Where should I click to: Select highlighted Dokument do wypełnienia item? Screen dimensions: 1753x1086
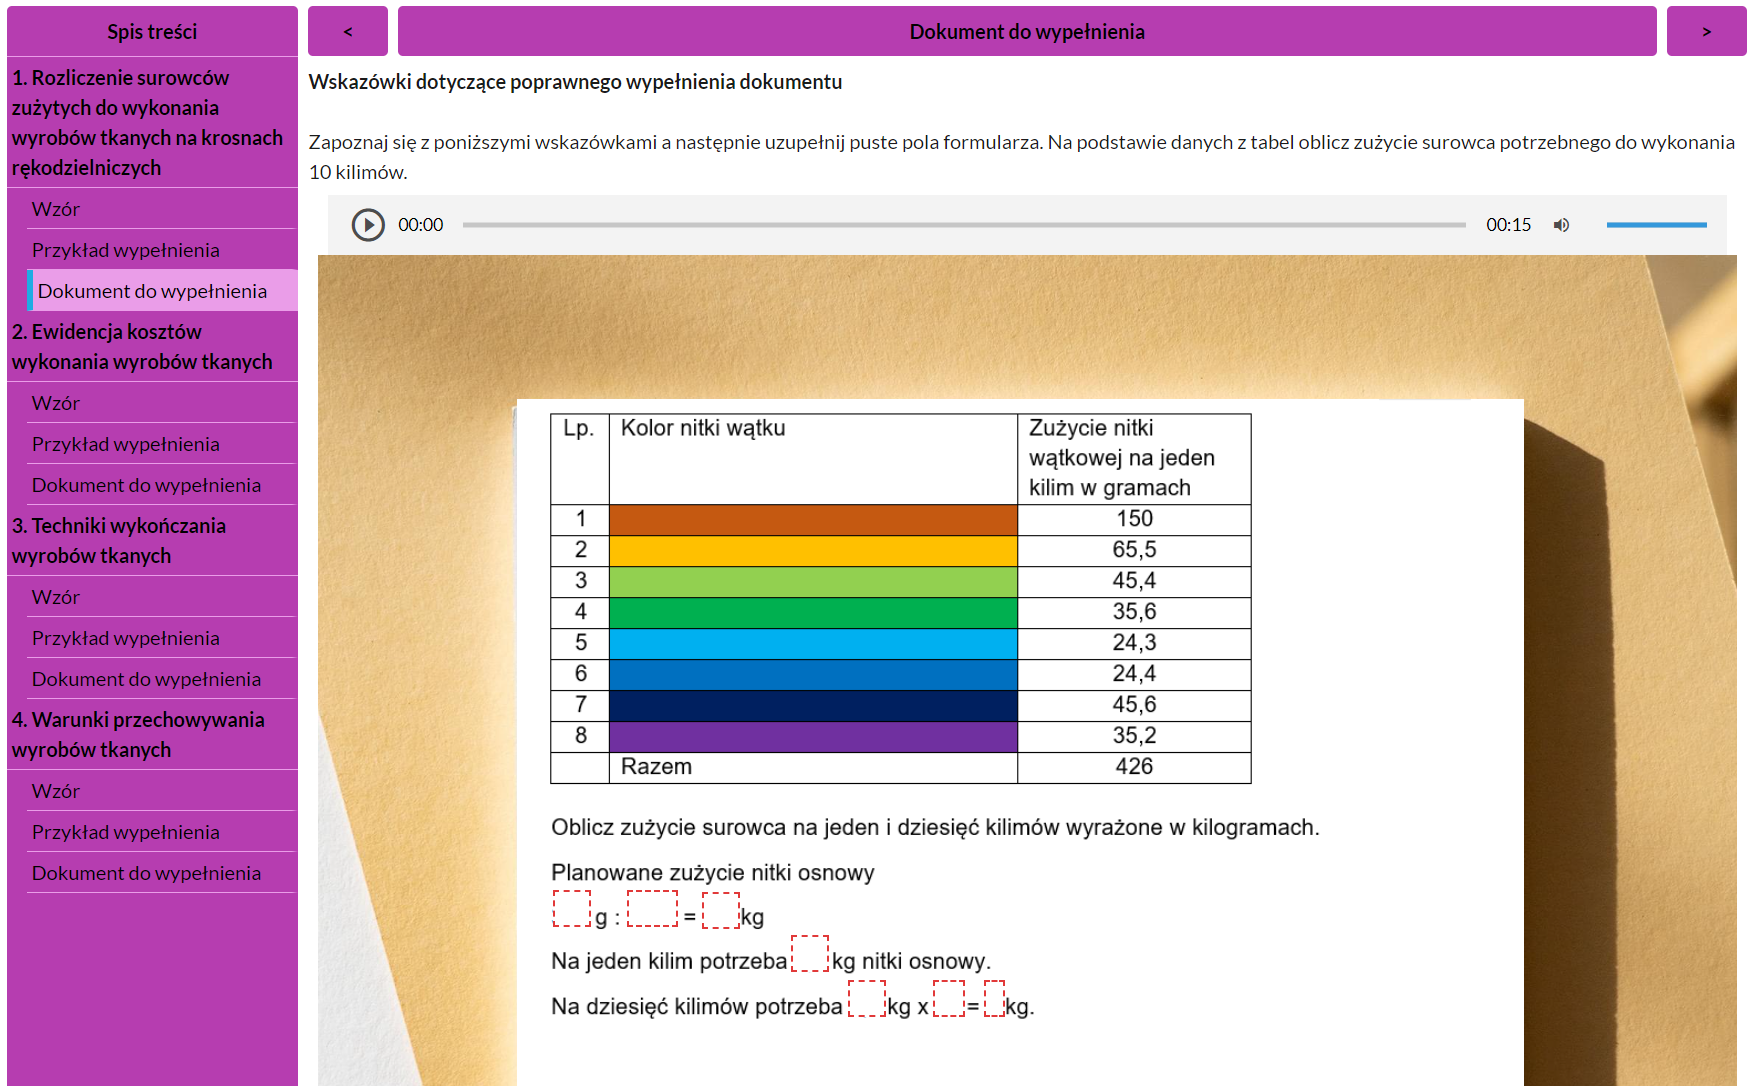coord(152,291)
